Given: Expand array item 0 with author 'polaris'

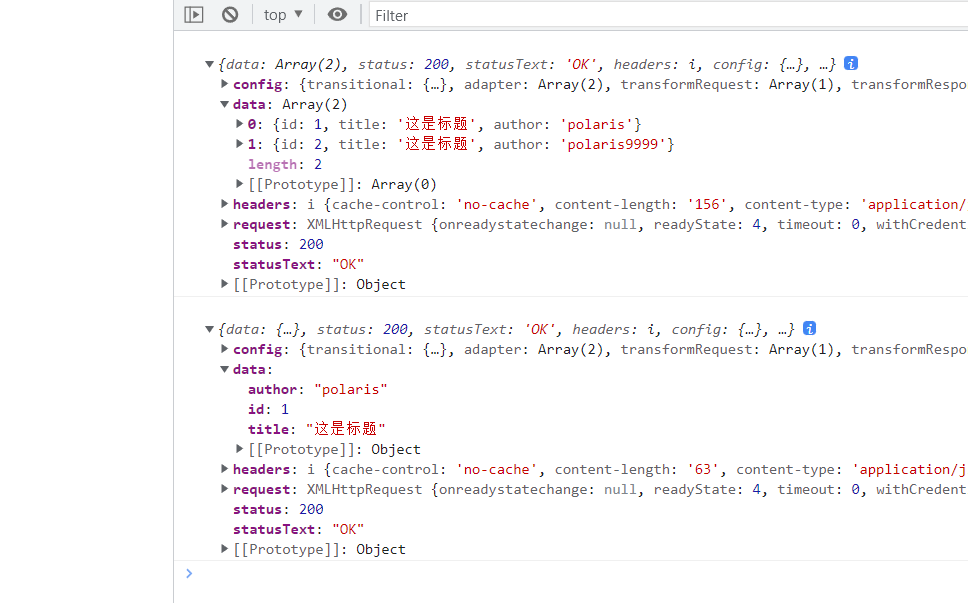Looking at the screenshot, I should (240, 124).
